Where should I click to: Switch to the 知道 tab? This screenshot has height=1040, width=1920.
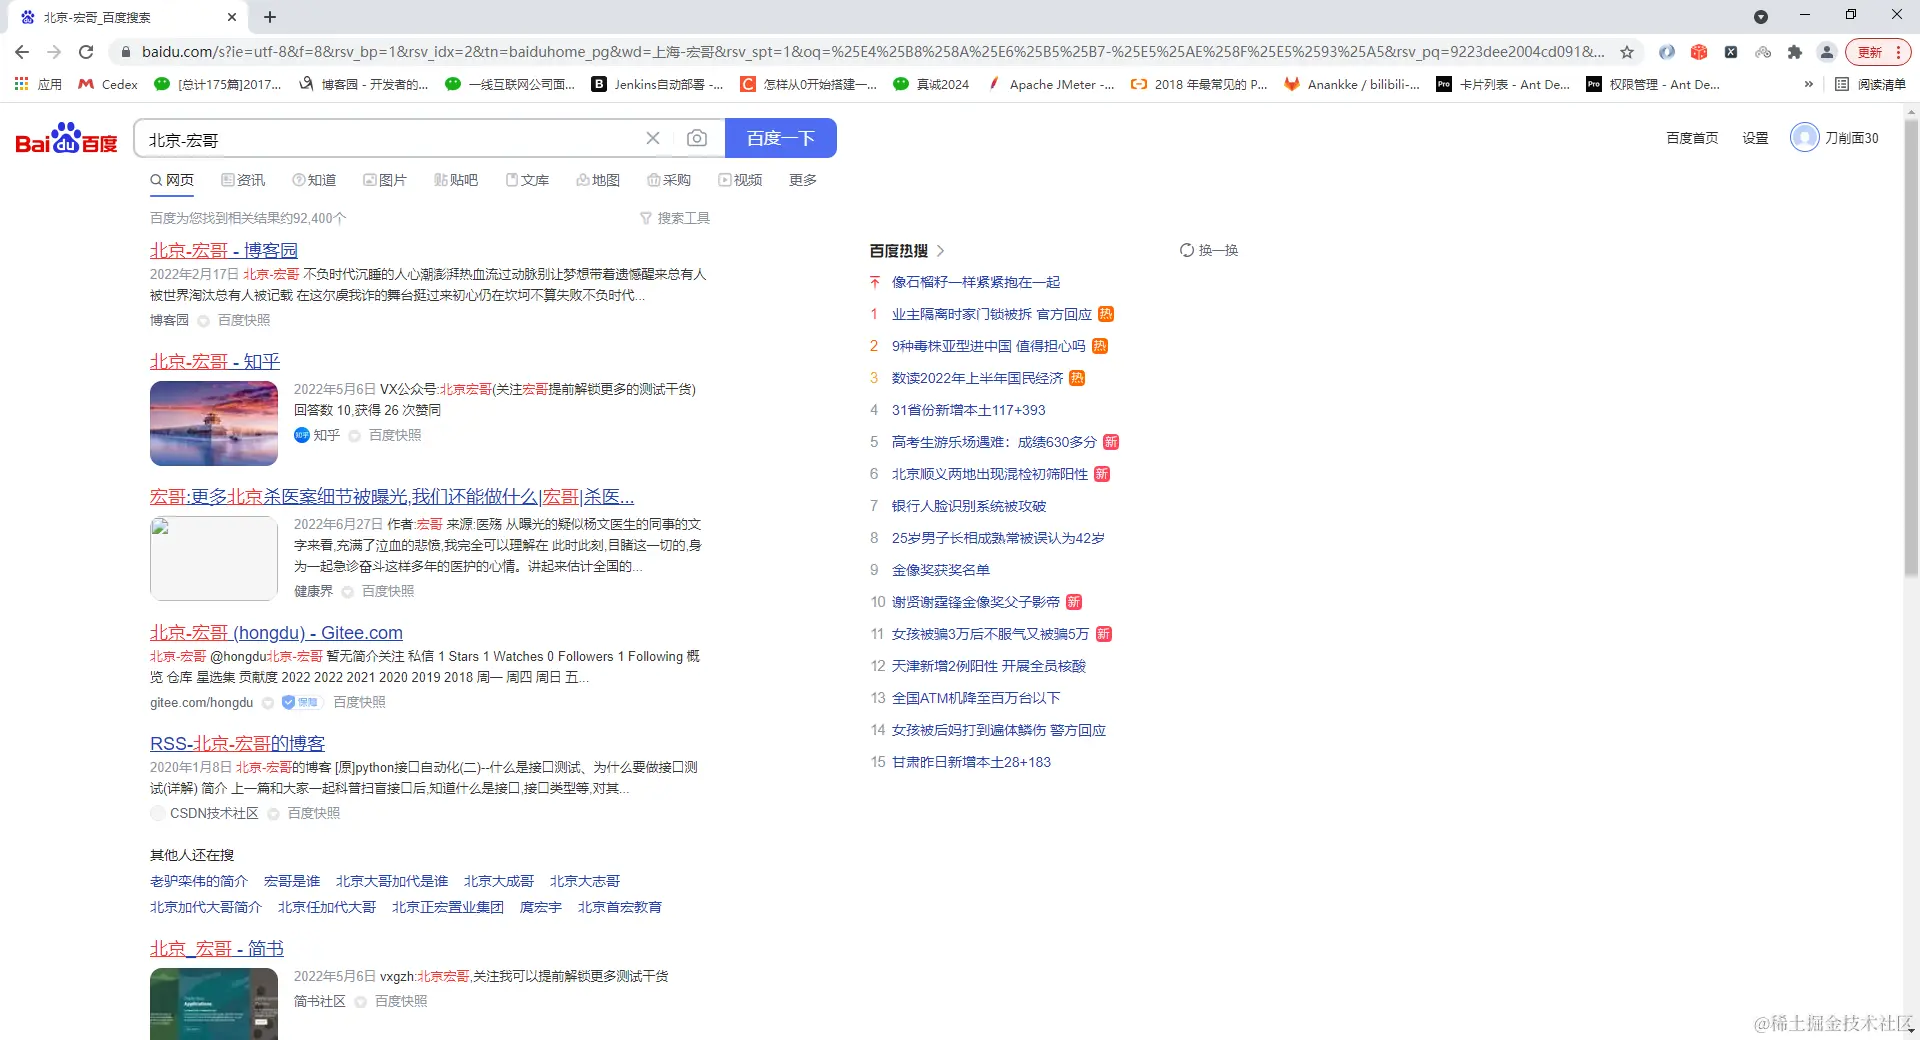click(x=314, y=180)
